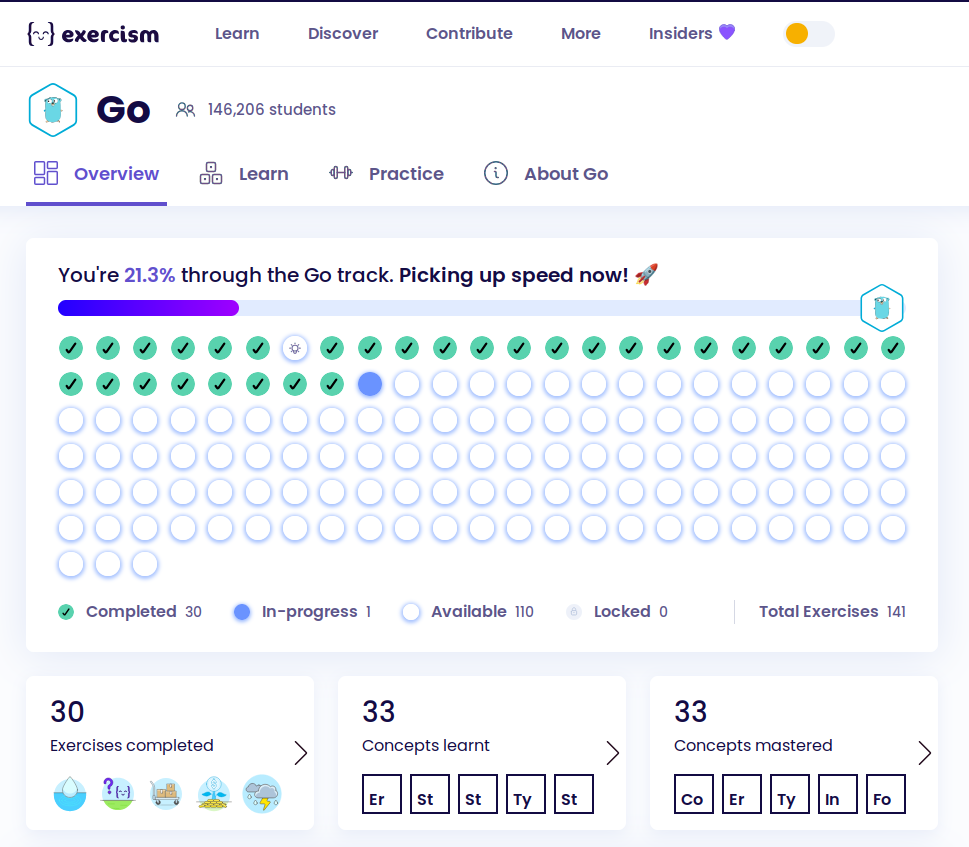Click the water droplet exercise icon
This screenshot has height=847, width=969.
pos(69,793)
